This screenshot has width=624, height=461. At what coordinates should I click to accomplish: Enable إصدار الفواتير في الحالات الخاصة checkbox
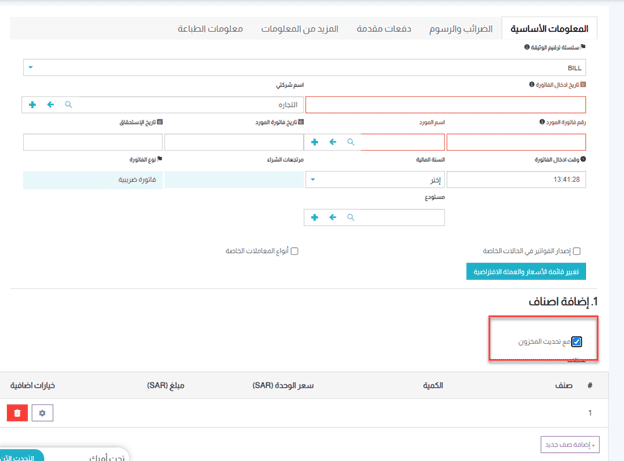[576, 251]
